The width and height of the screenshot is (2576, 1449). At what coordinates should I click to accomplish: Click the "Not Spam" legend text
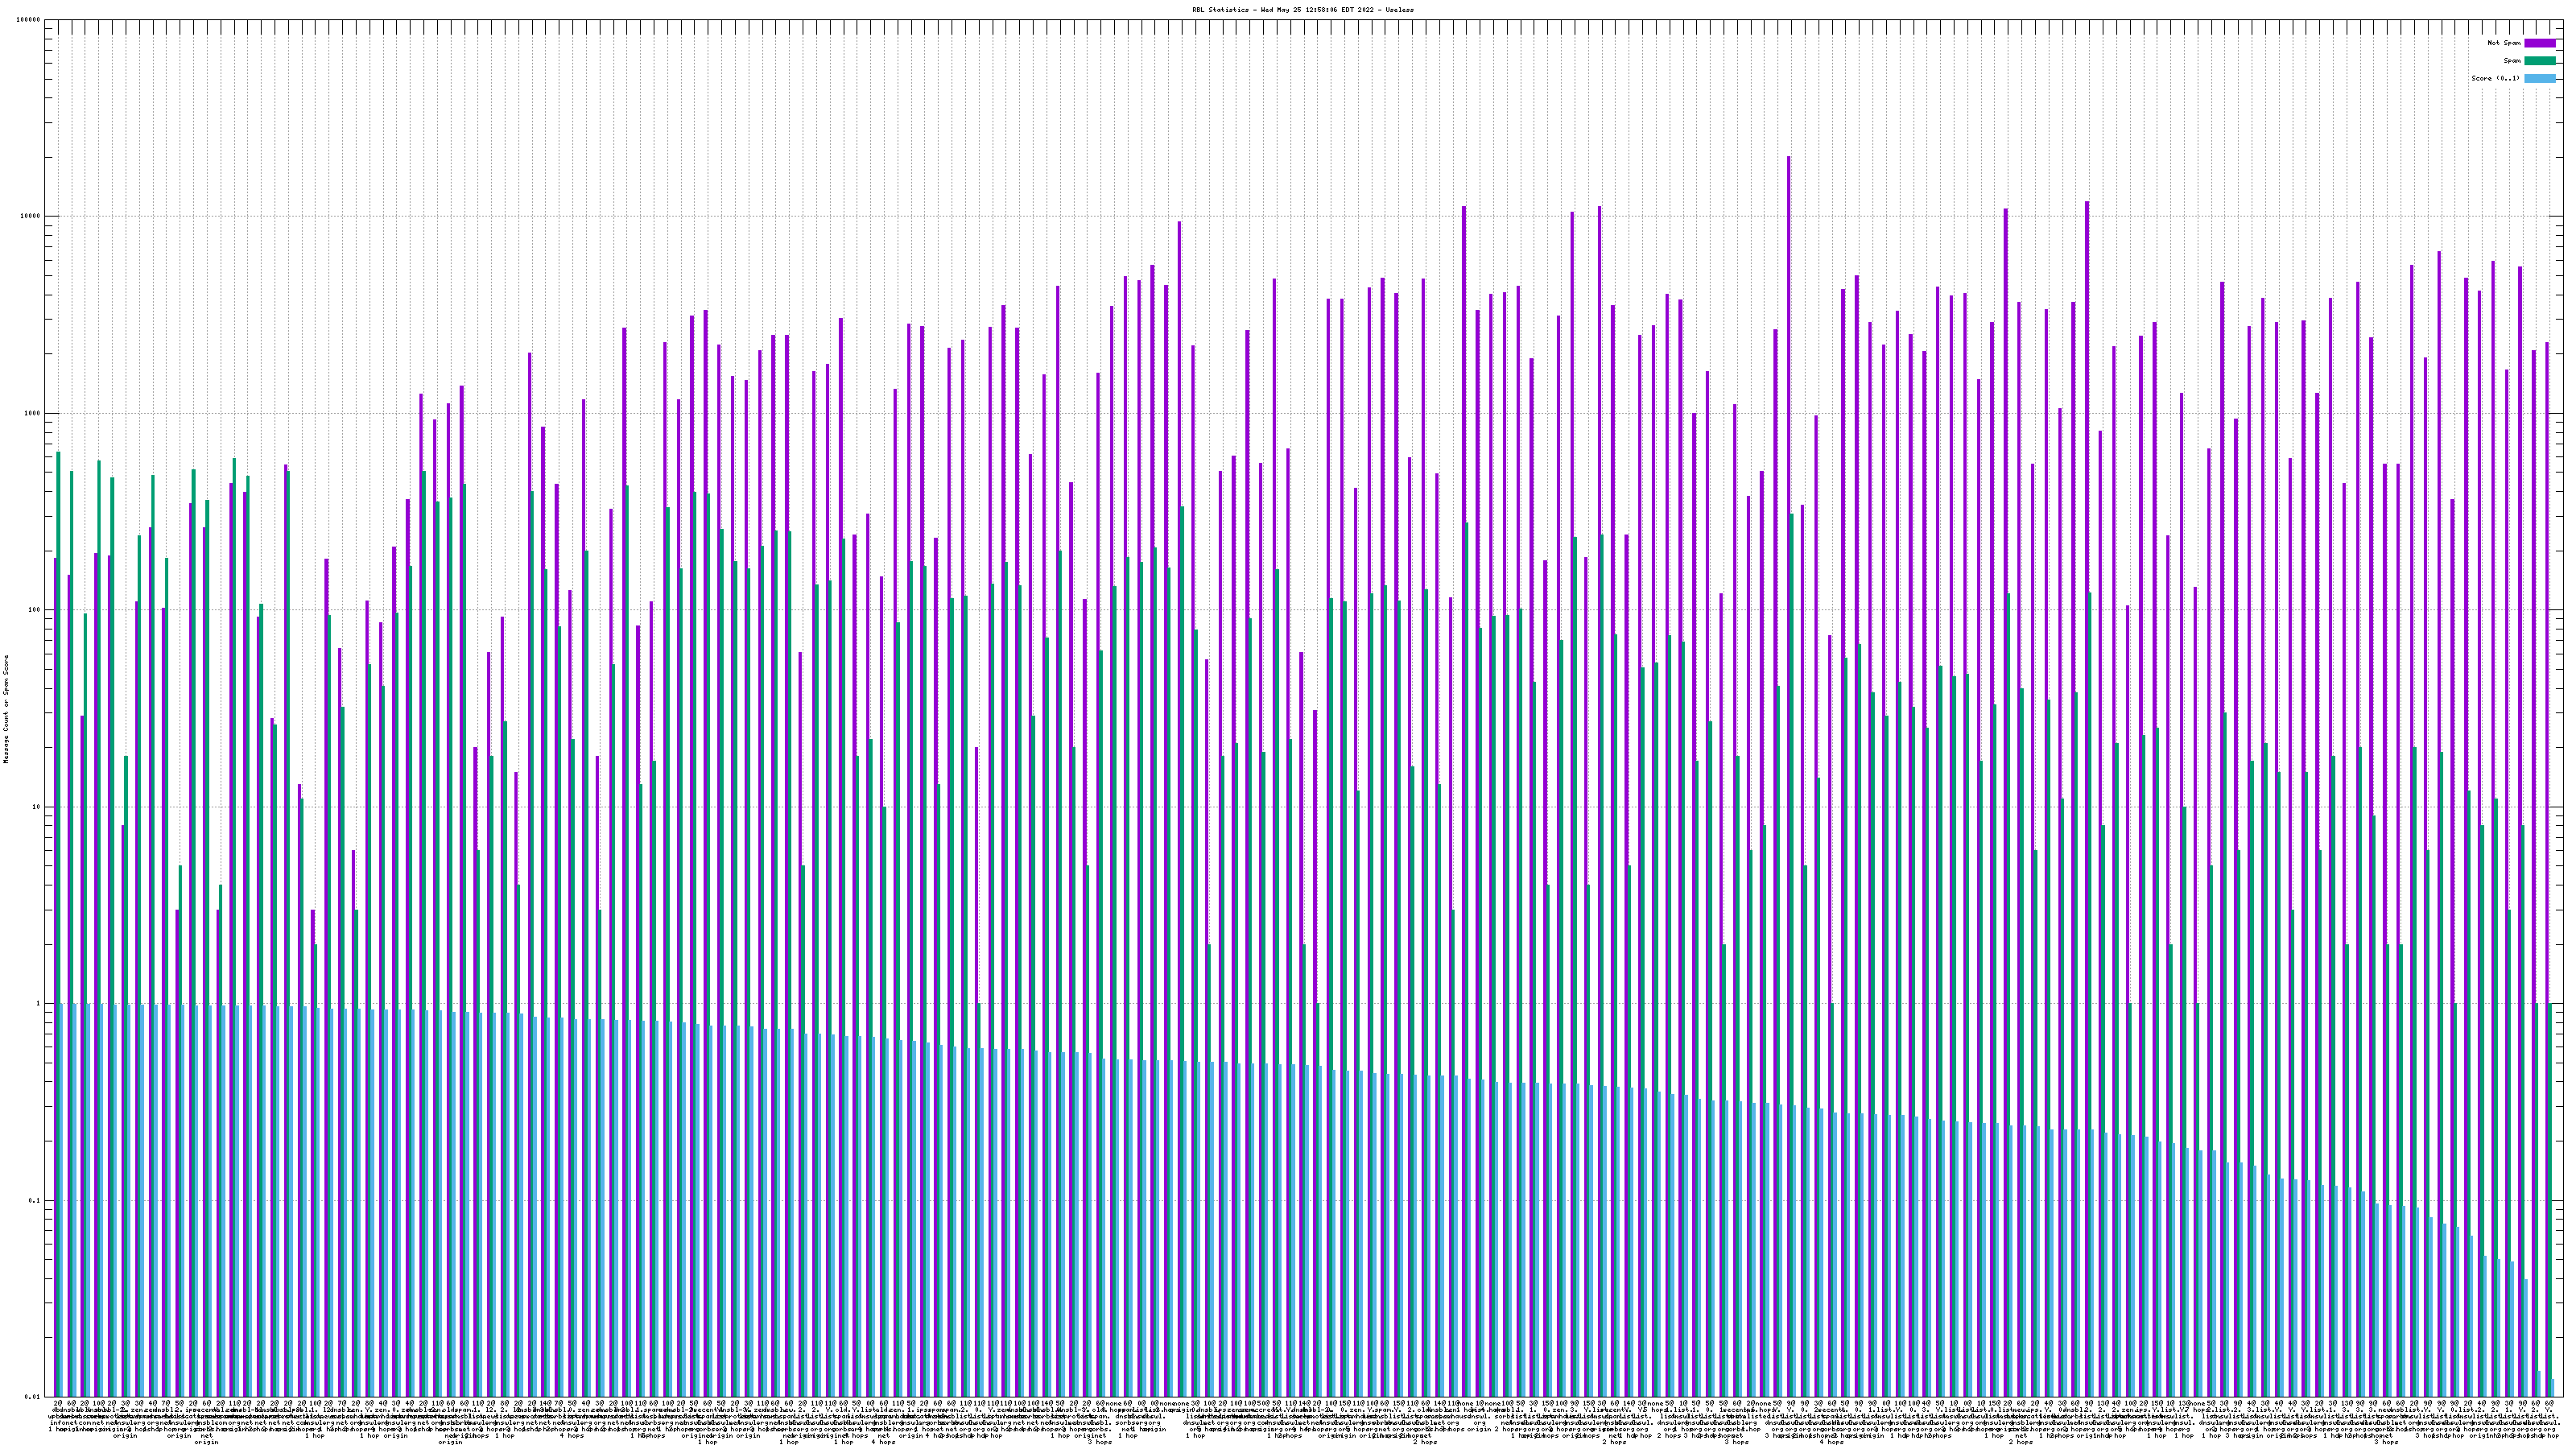(2504, 43)
